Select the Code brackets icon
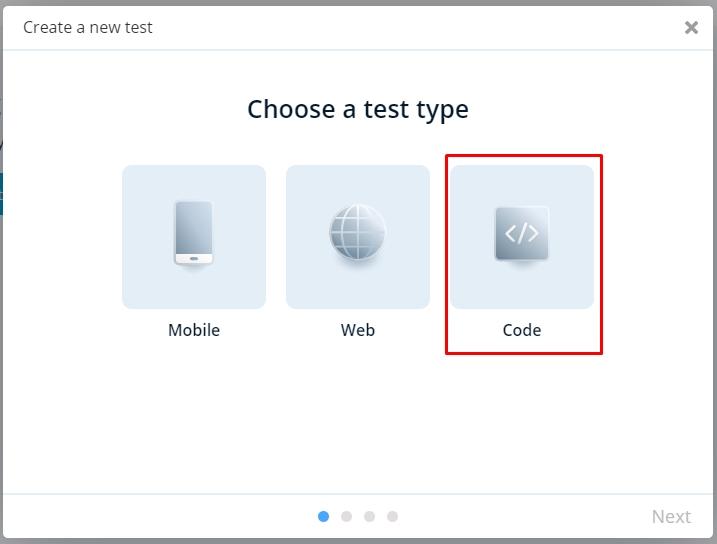Viewport: 717px width, 544px height. coord(522,233)
